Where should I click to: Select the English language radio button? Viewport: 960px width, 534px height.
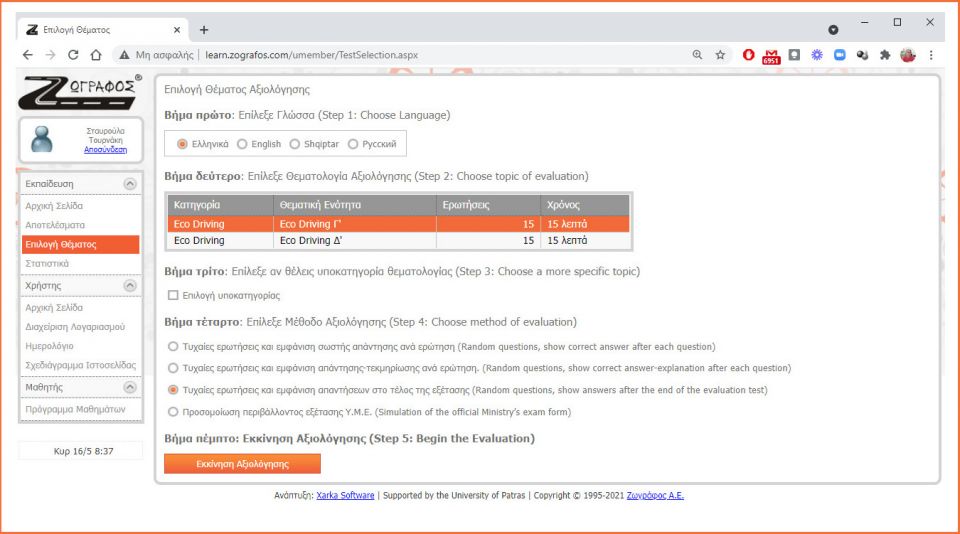[x=243, y=144]
